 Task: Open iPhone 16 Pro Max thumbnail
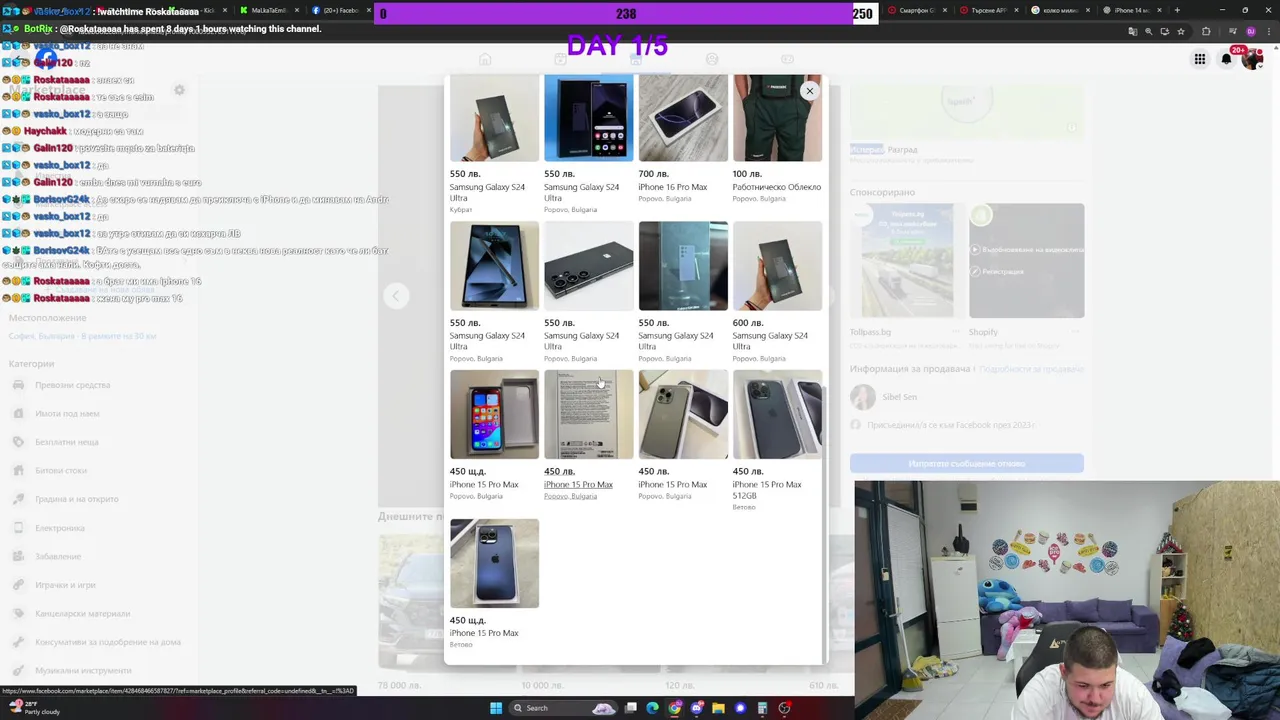(683, 117)
